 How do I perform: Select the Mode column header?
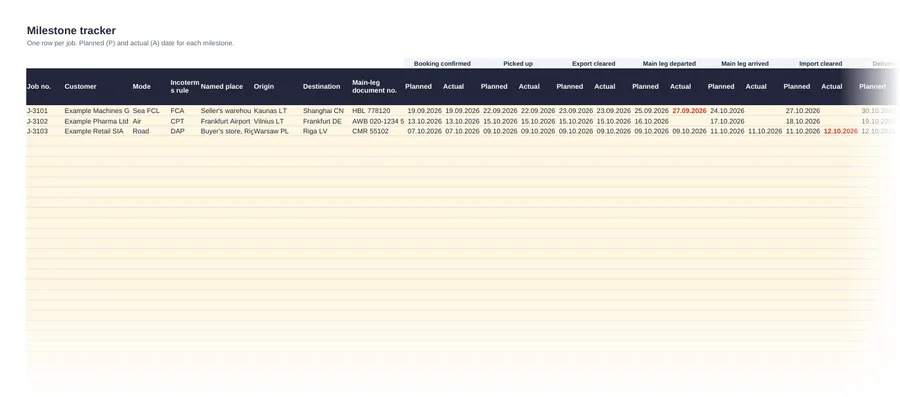[142, 87]
